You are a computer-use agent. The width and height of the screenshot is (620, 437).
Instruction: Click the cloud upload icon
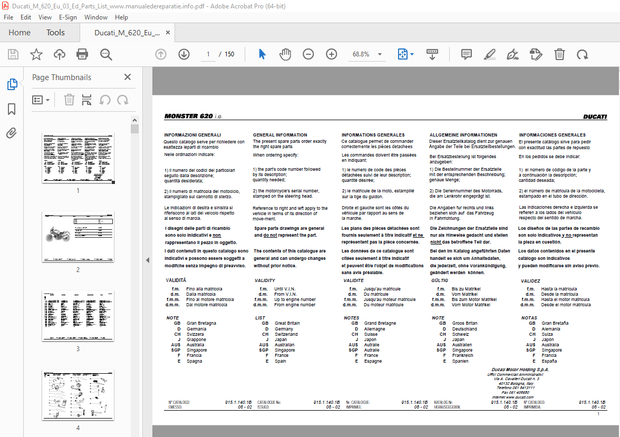pyautogui.click(x=59, y=54)
